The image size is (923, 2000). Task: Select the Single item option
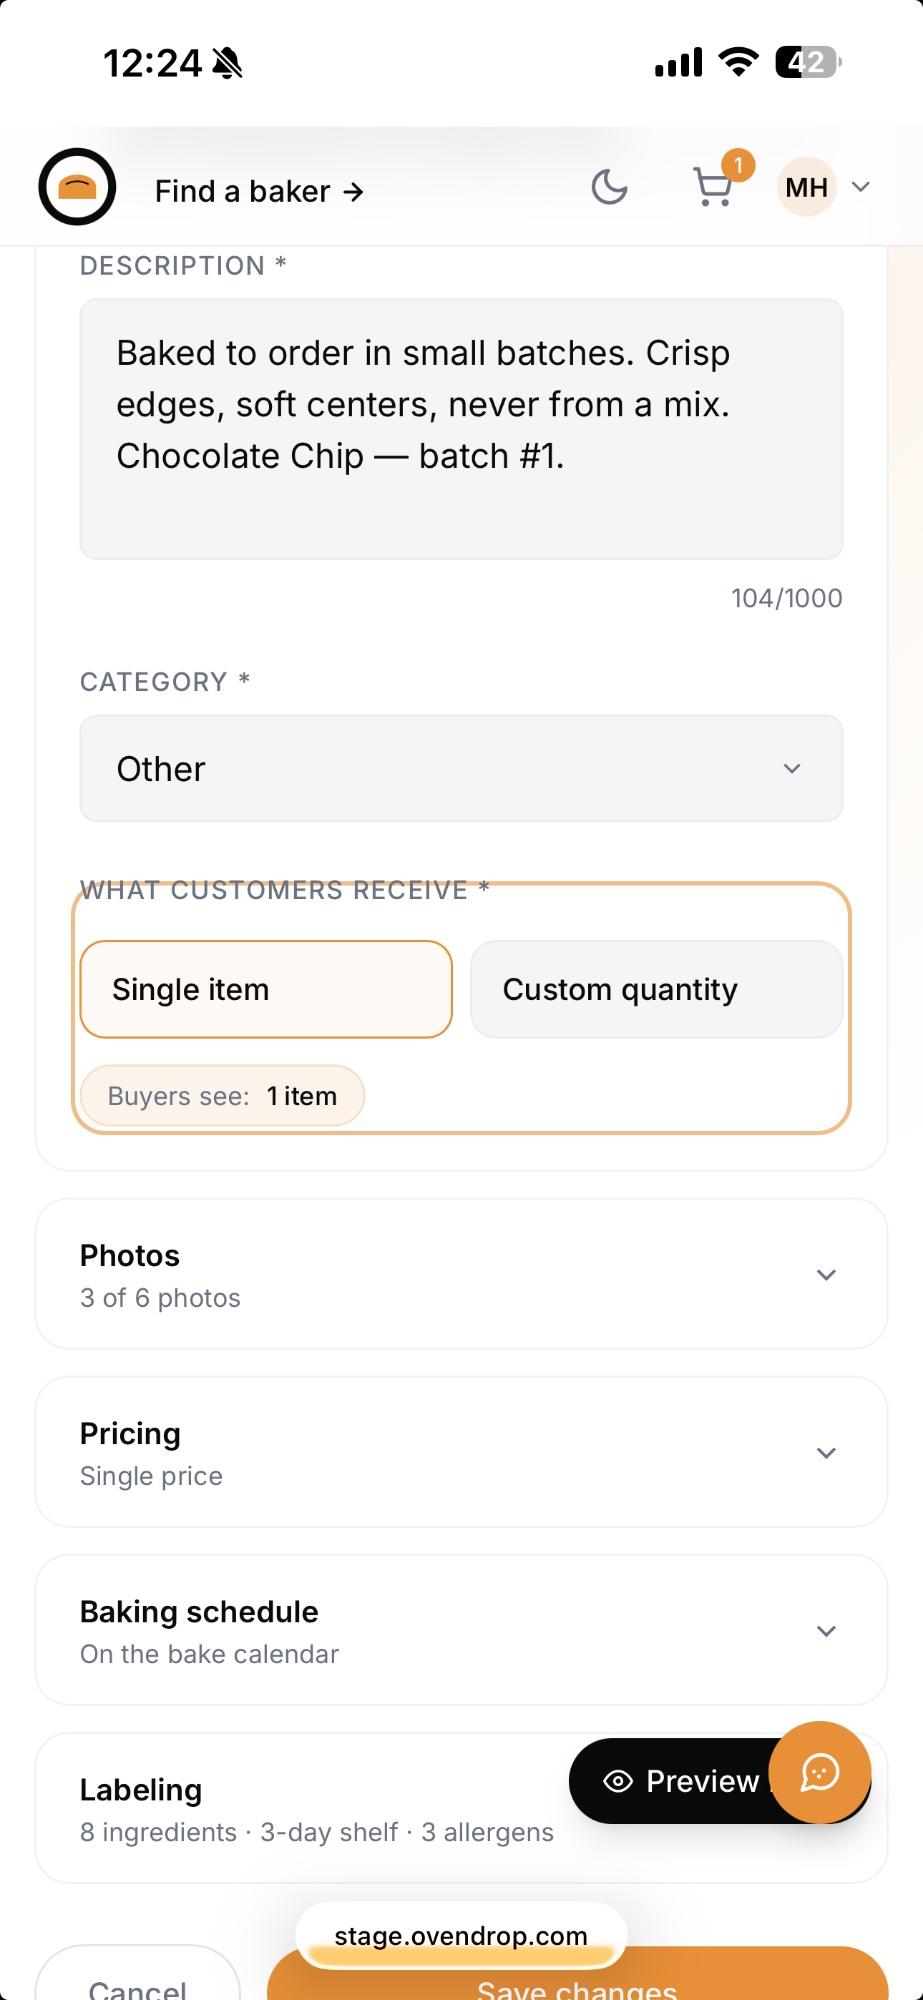pyautogui.click(x=266, y=989)
